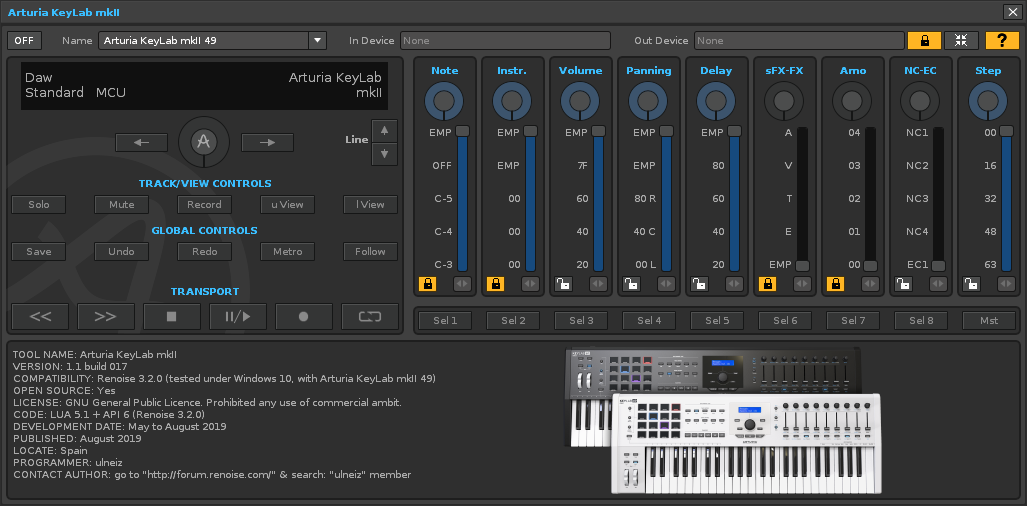Viewport: 1027px width, 506px height.
Task: Click the Solo button
Action: [39, 205]
